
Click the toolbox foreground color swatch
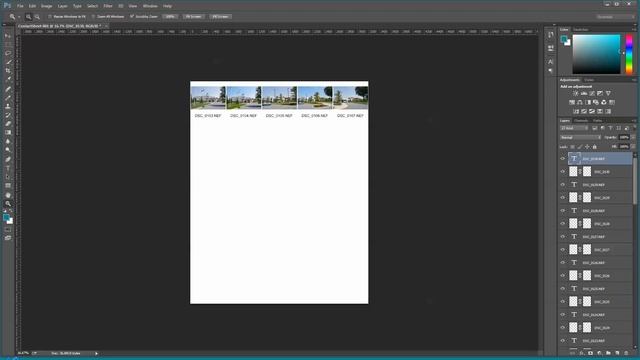[x=6, y=218]
